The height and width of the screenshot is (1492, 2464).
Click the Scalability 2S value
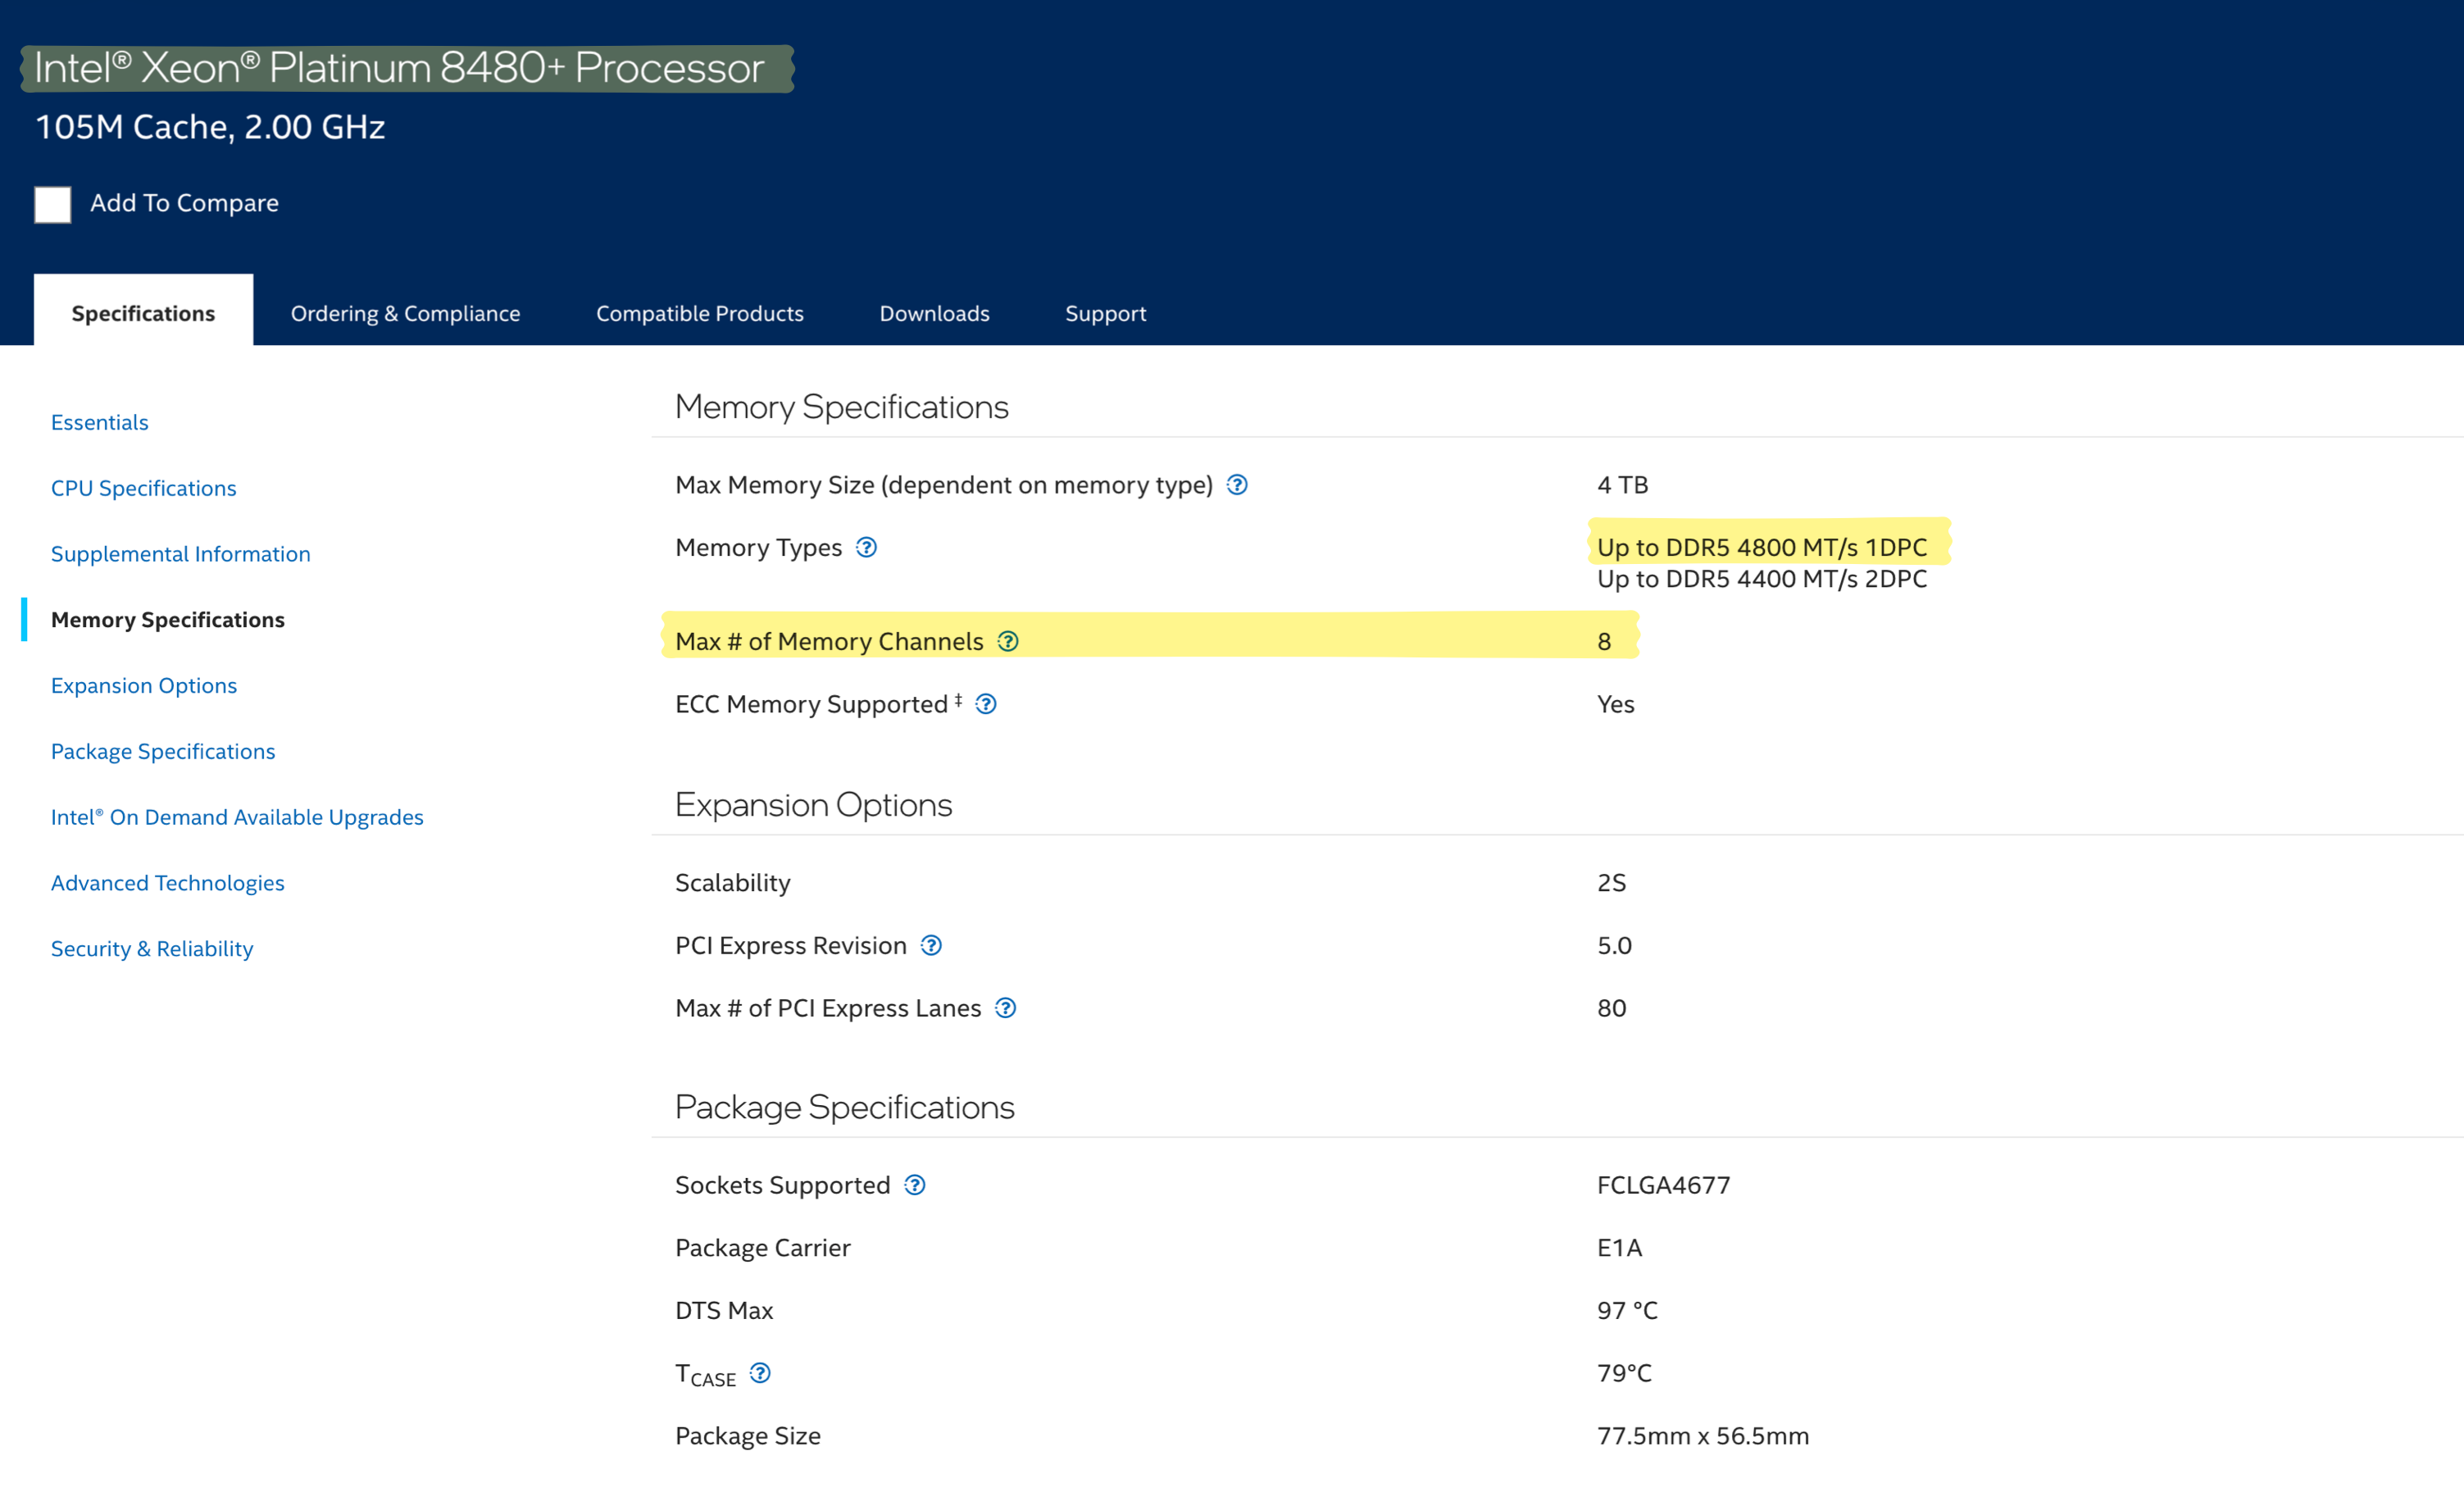(x=1611, y=883)
